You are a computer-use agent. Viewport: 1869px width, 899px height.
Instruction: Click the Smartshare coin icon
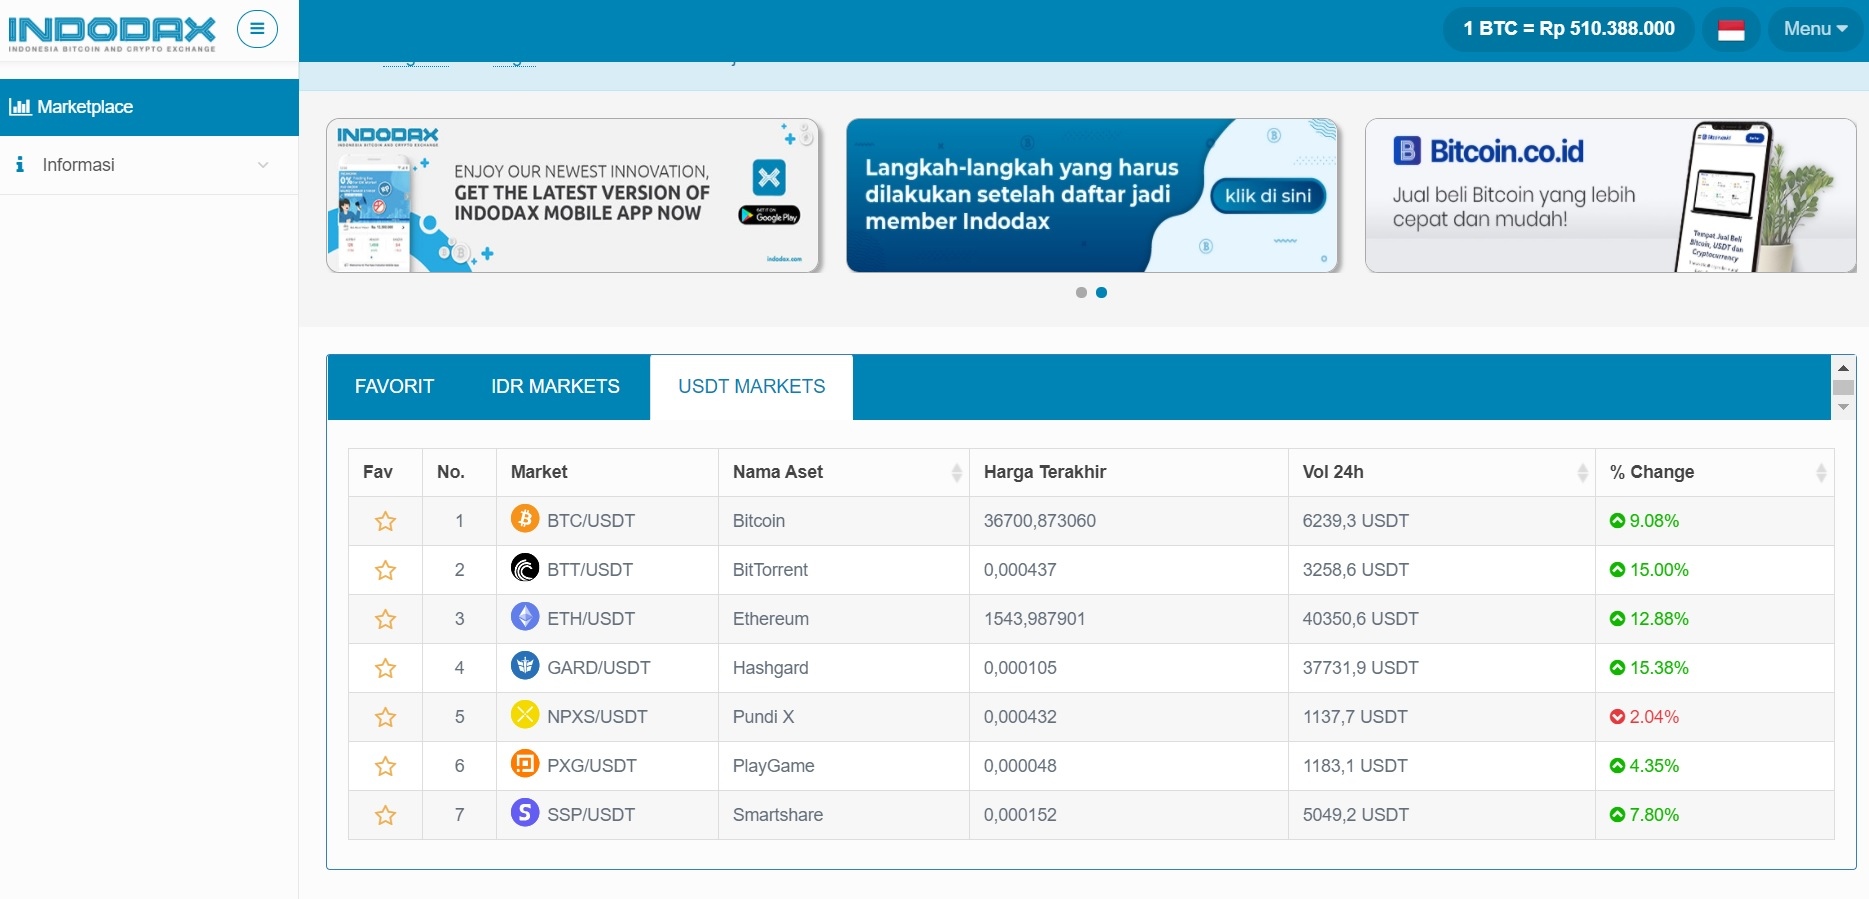525,812
